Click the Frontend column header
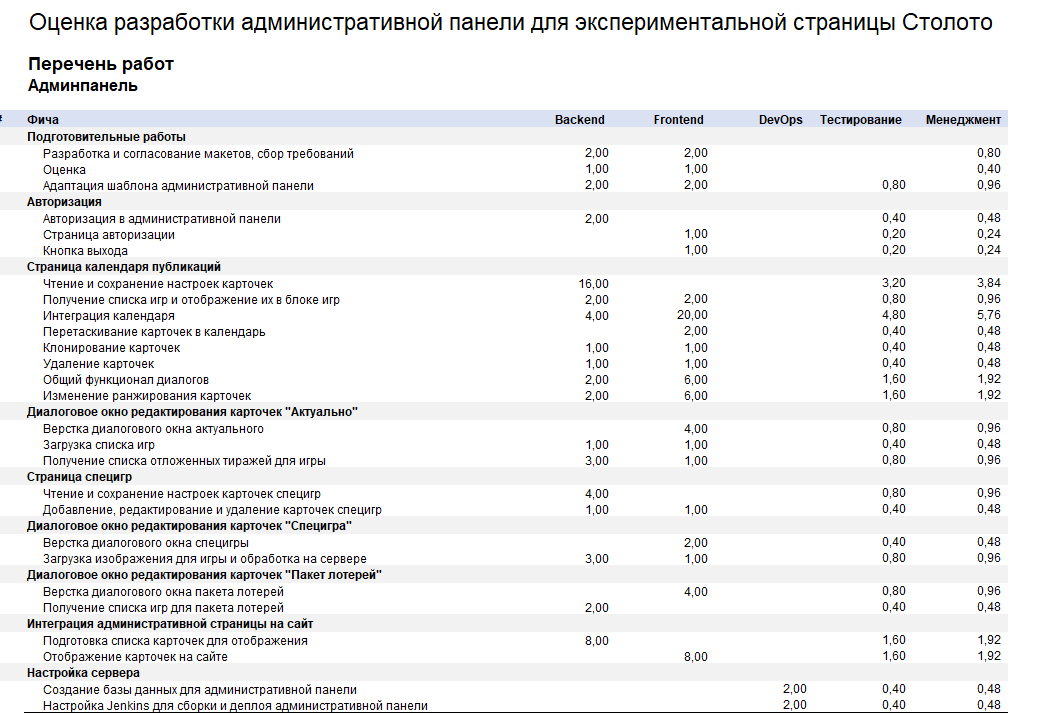The image size is (1037, 714). coord(678,120)
